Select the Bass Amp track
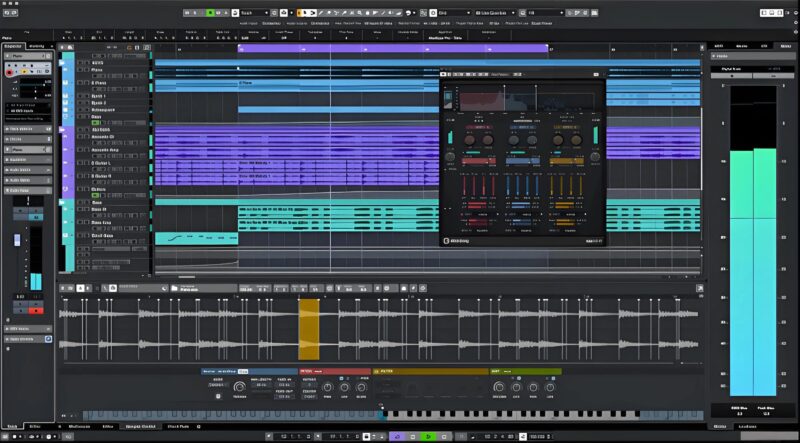The height and width of the screenshot is (443, 800). click(x=99, y=223)
